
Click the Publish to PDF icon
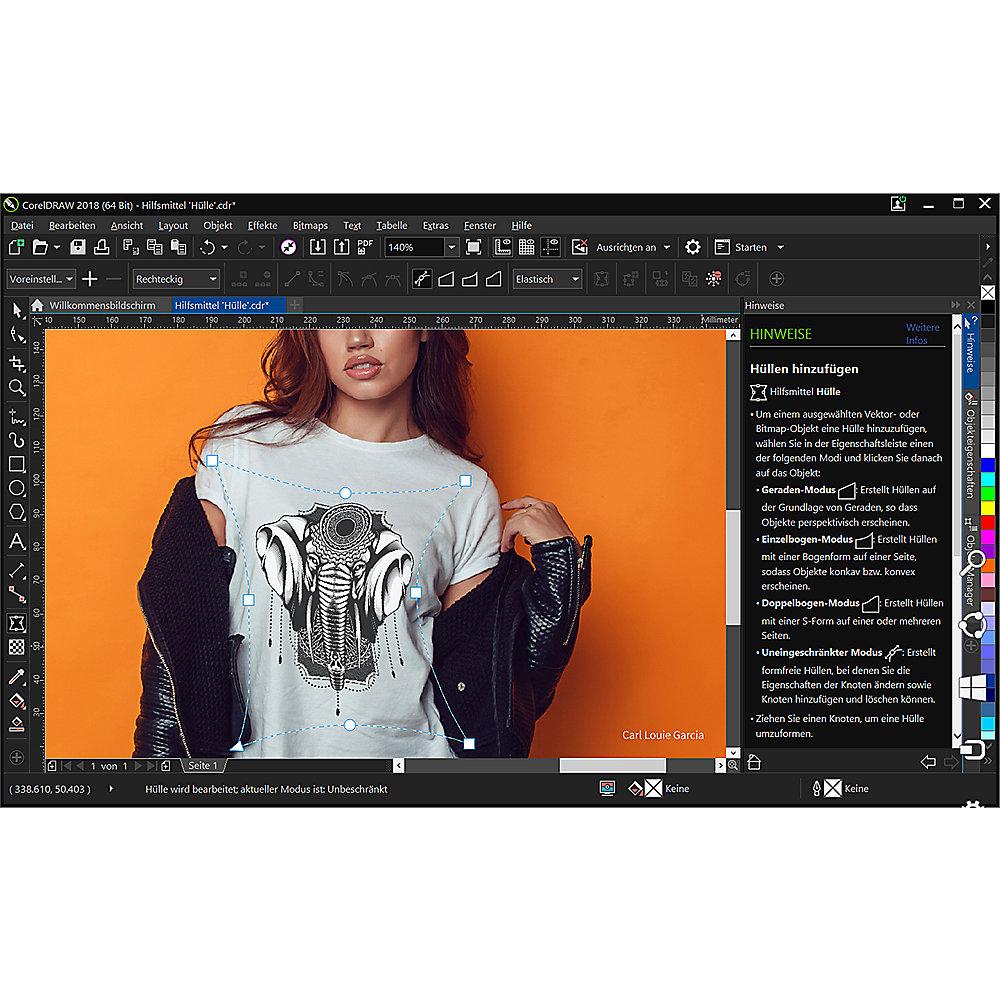point(366,247)
